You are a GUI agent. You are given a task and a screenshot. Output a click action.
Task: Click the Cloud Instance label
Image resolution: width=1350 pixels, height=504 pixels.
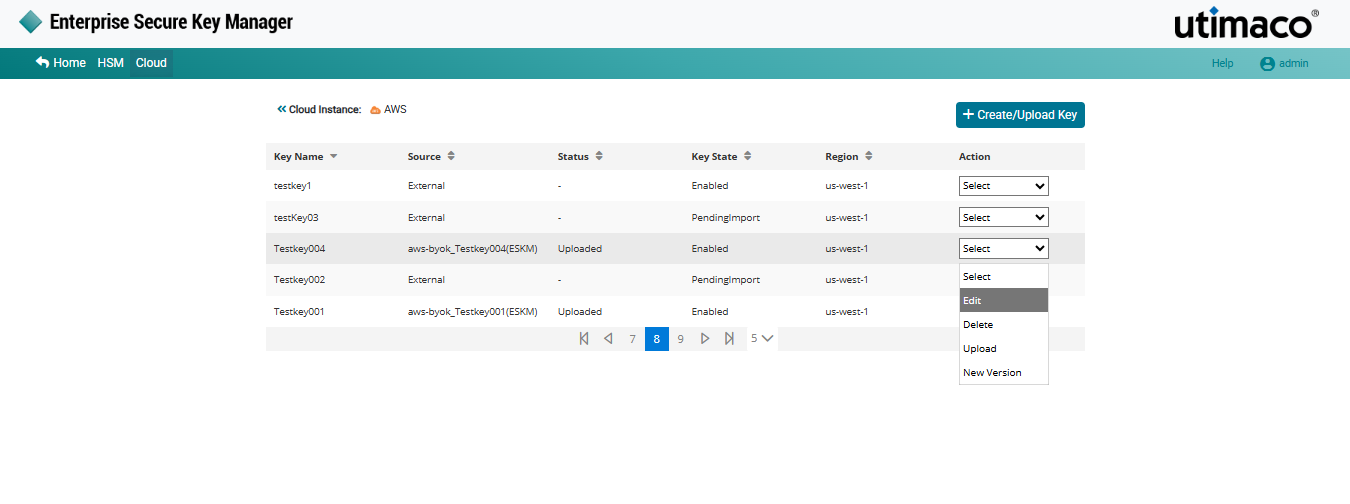pos(325,110)
